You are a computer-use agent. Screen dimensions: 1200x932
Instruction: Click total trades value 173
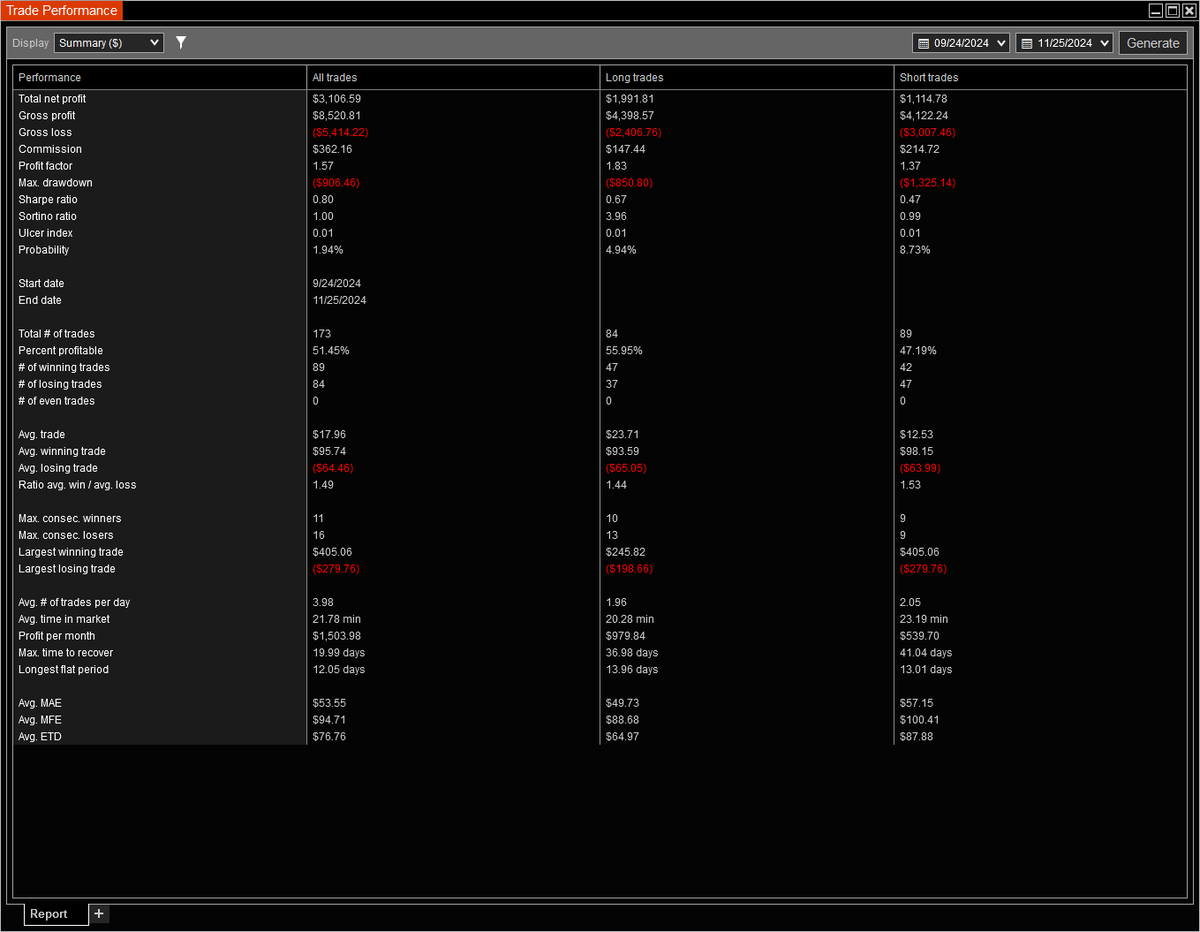[321, 334]
